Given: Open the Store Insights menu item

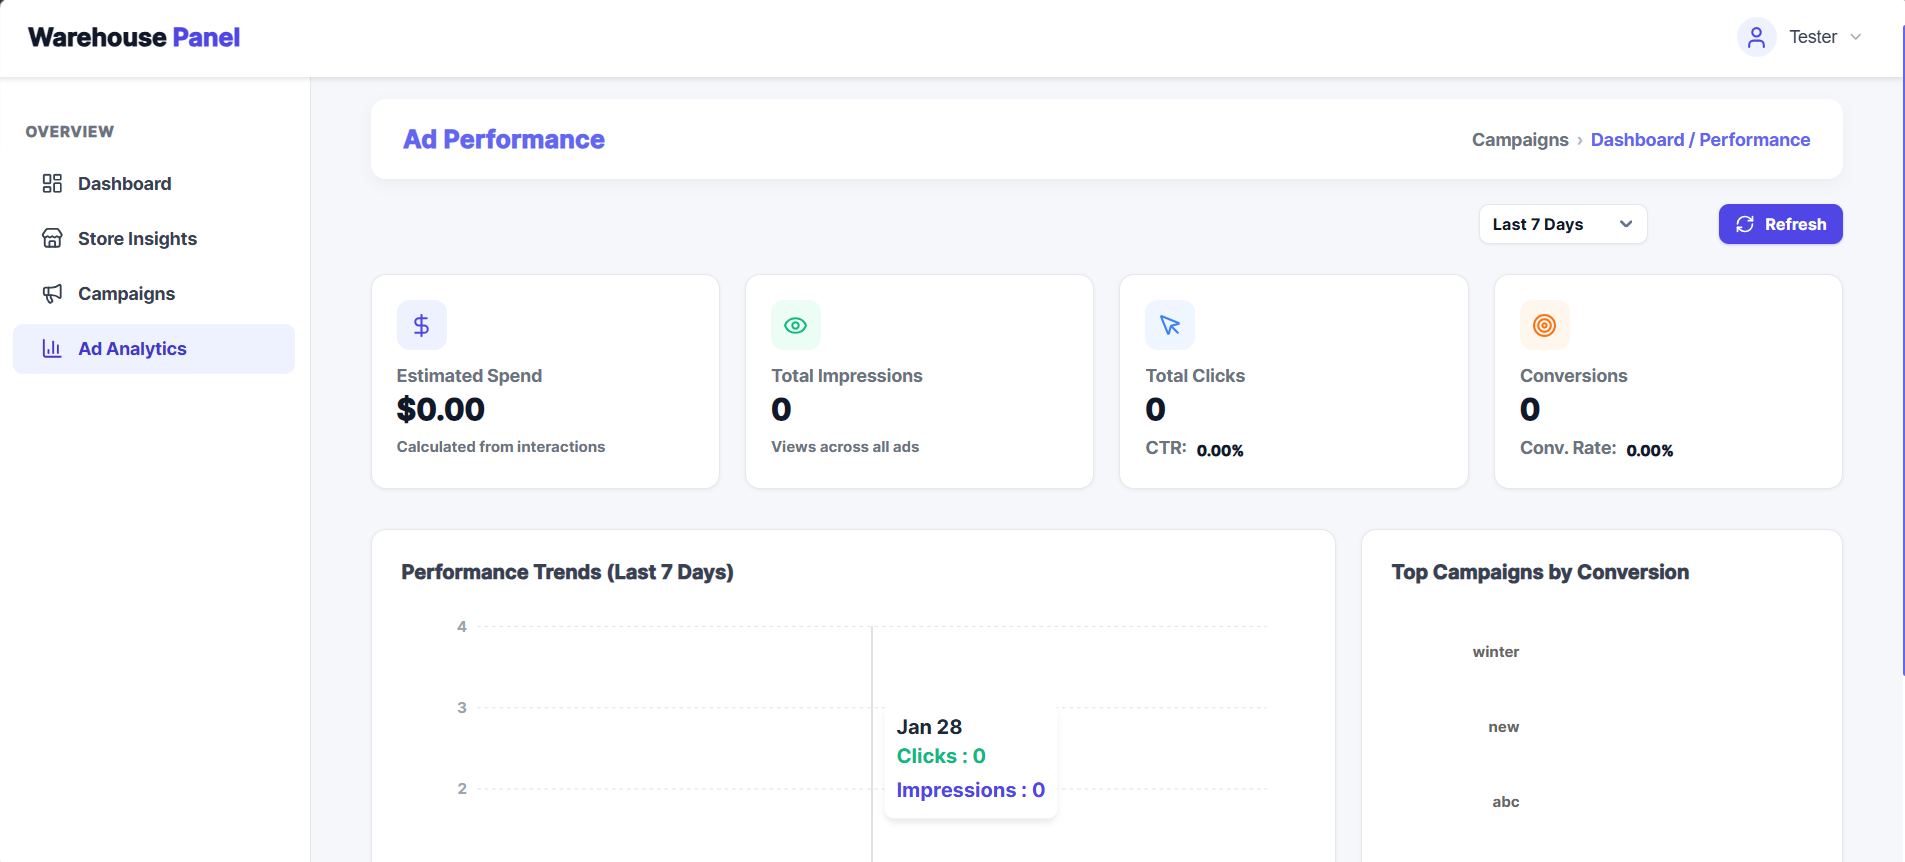Looking at the screenshot, I should pyautogui.click(x=137, y=239).
